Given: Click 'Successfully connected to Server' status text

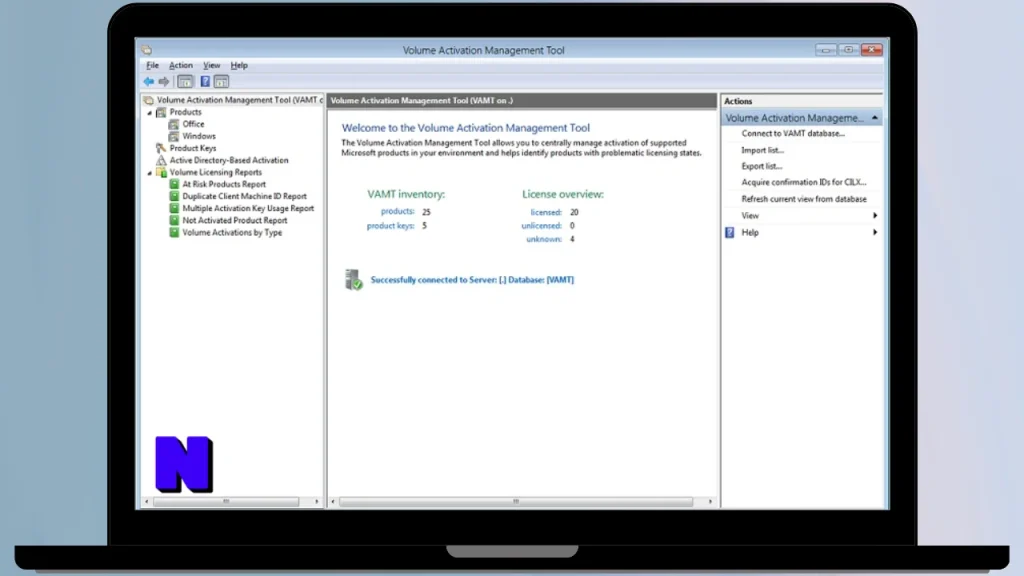Looking at the screenshot, I should click(472, 280).
